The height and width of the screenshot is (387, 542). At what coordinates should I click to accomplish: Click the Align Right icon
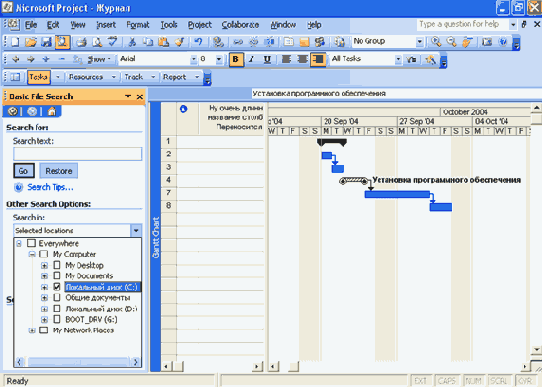click(318, 59)
